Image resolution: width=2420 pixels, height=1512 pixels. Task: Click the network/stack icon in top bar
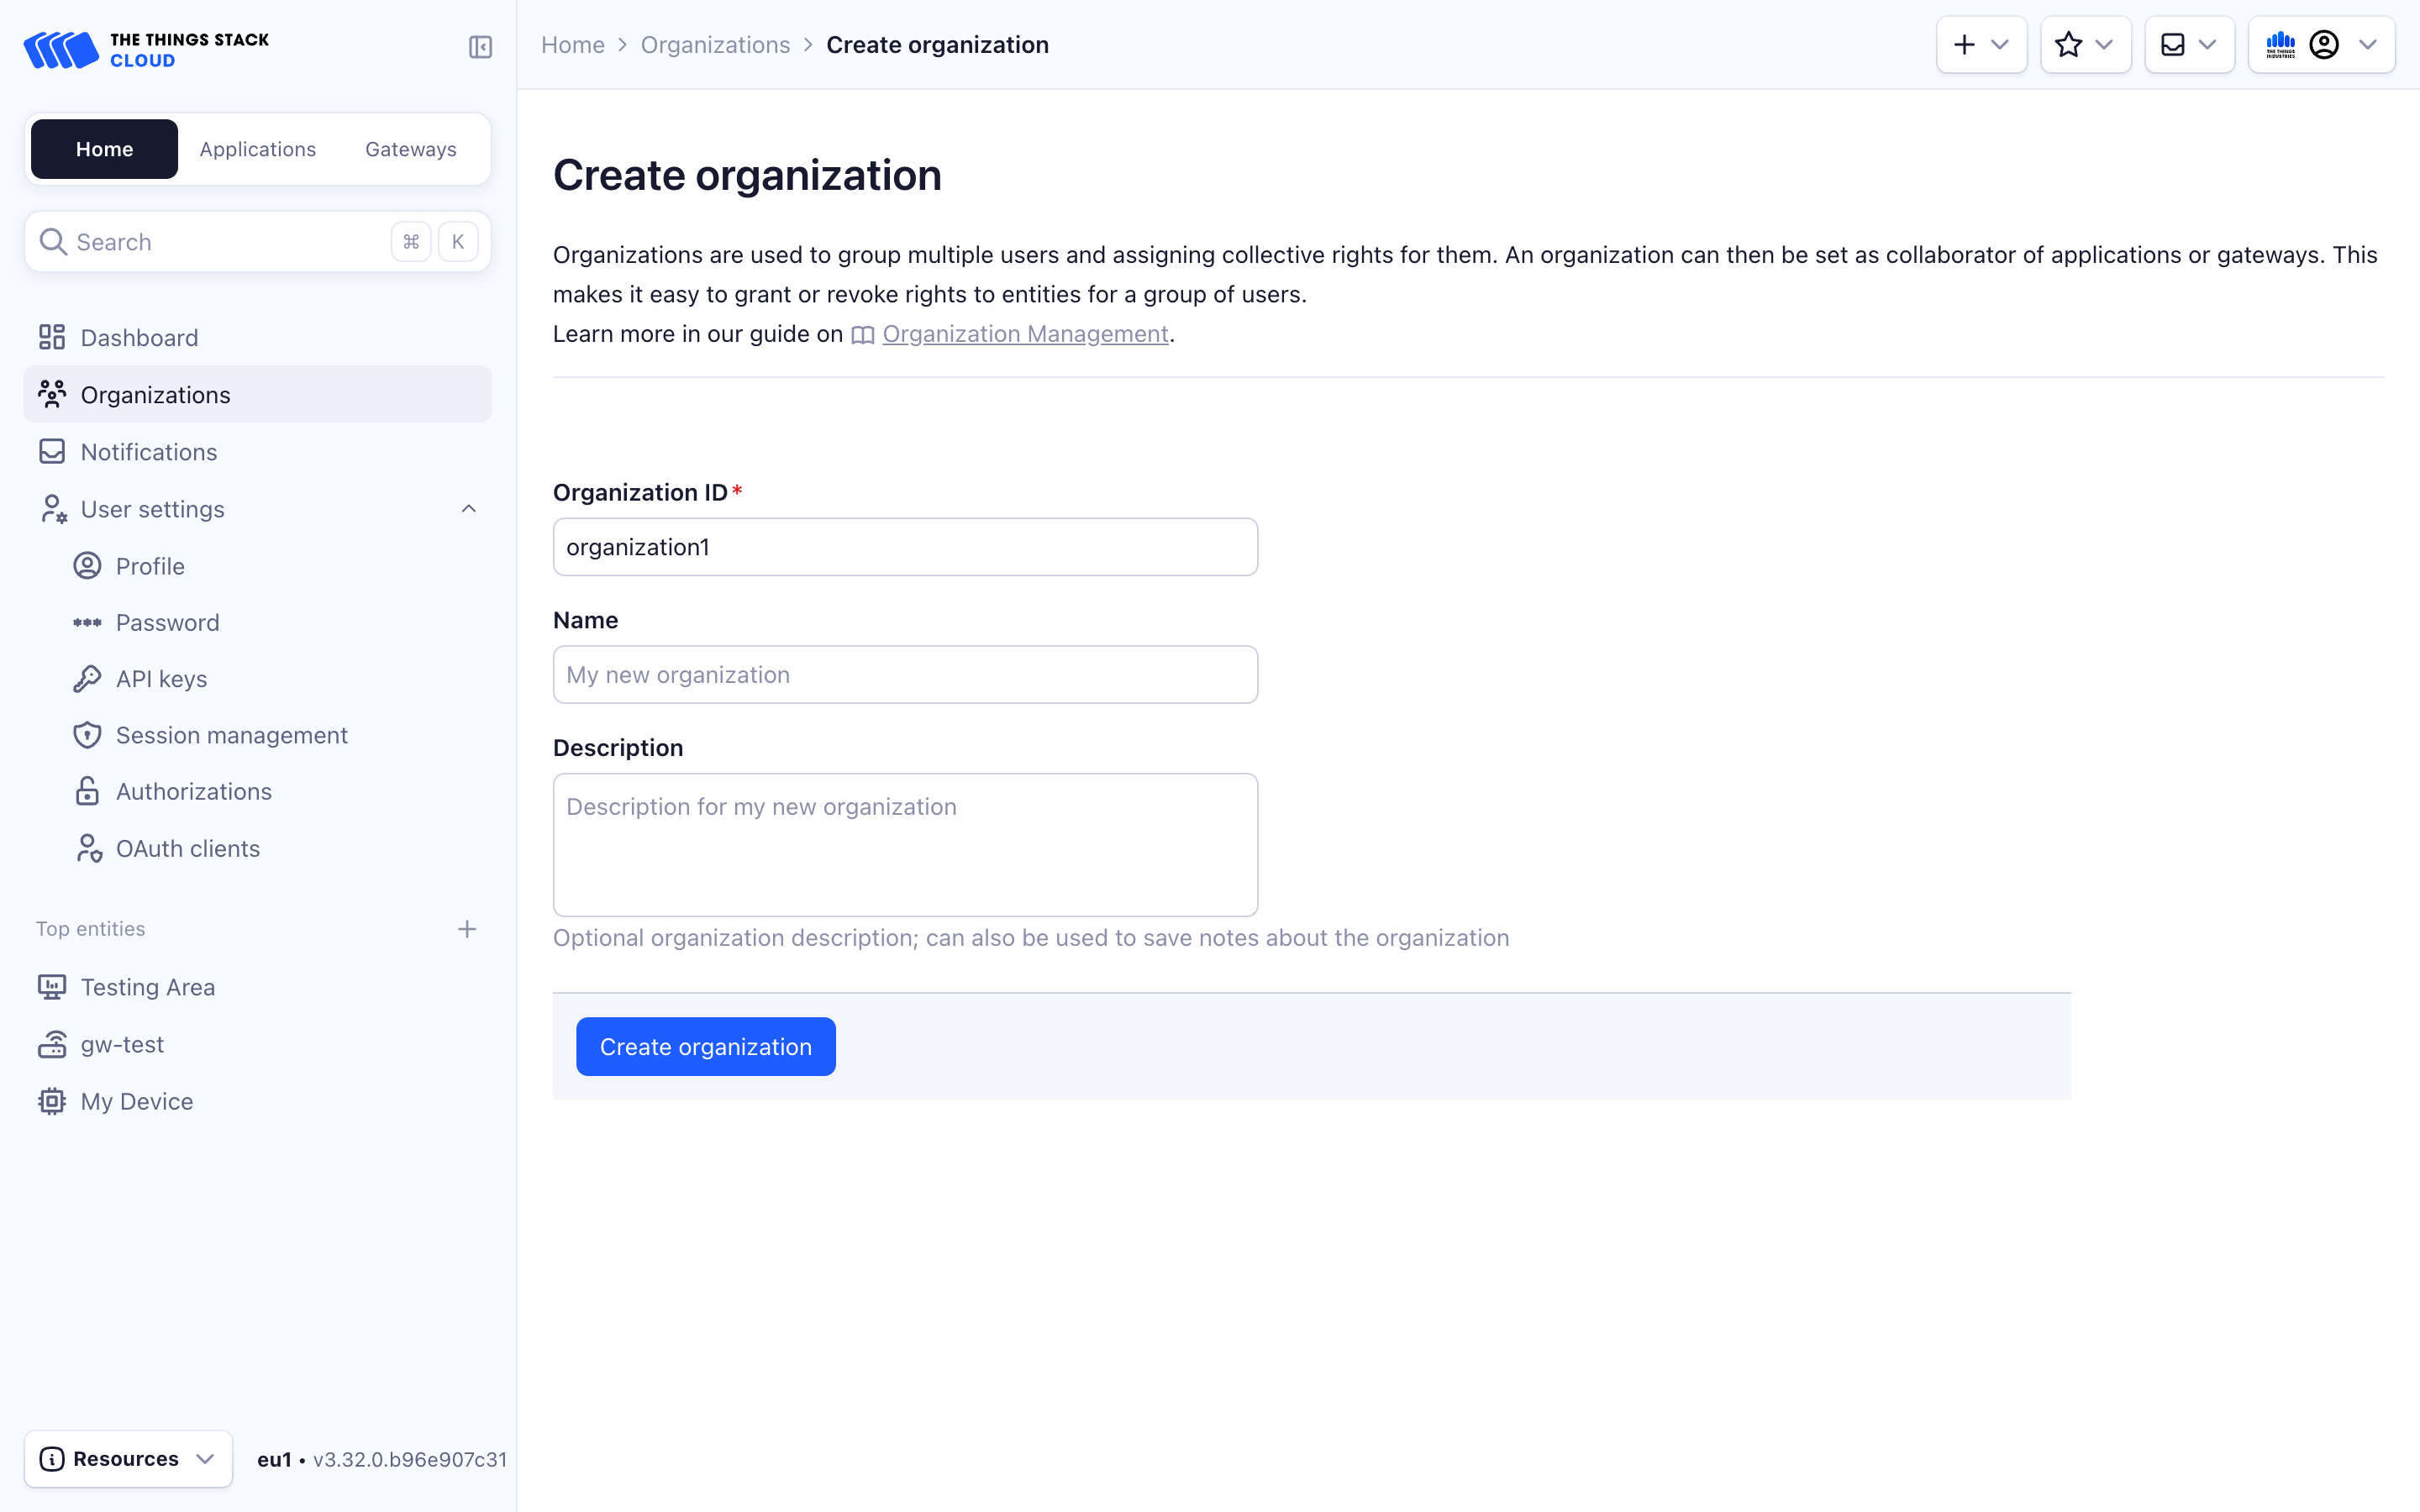click(2281, 44)
